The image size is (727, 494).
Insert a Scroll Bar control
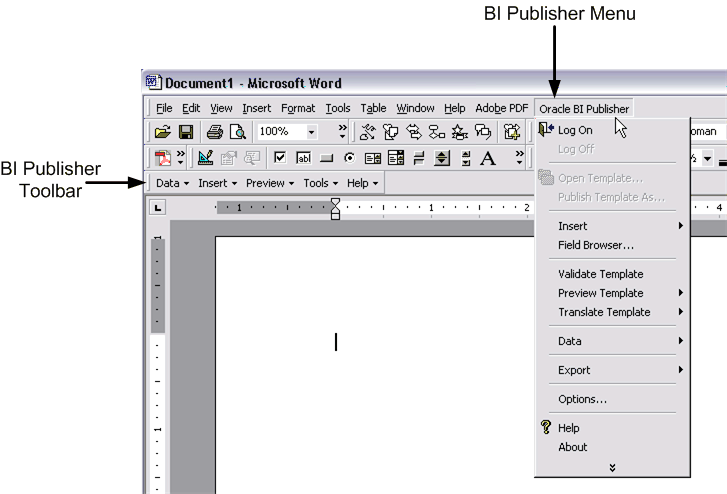[466, 158]
